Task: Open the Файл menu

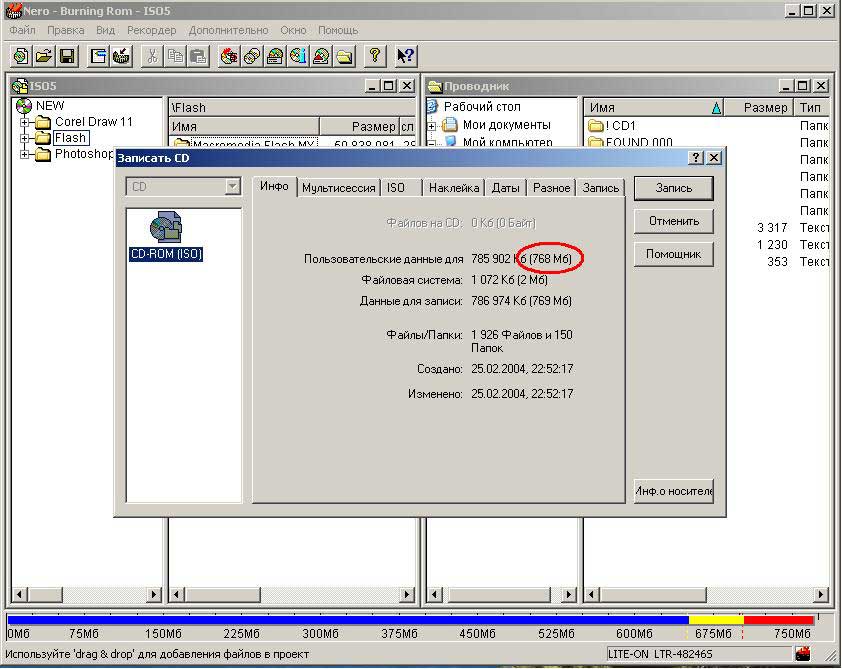Action: 23,30
